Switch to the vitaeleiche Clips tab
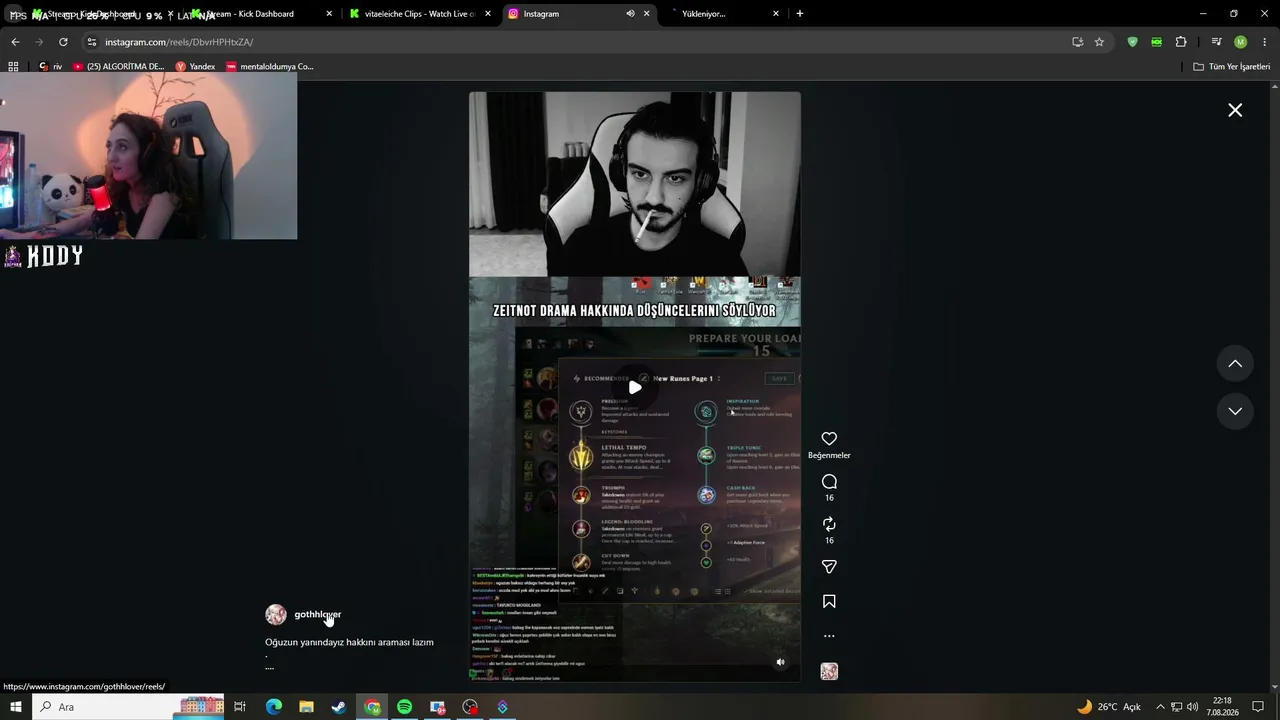Screen dimensions: 1280x720 click(x=420, y=14)
